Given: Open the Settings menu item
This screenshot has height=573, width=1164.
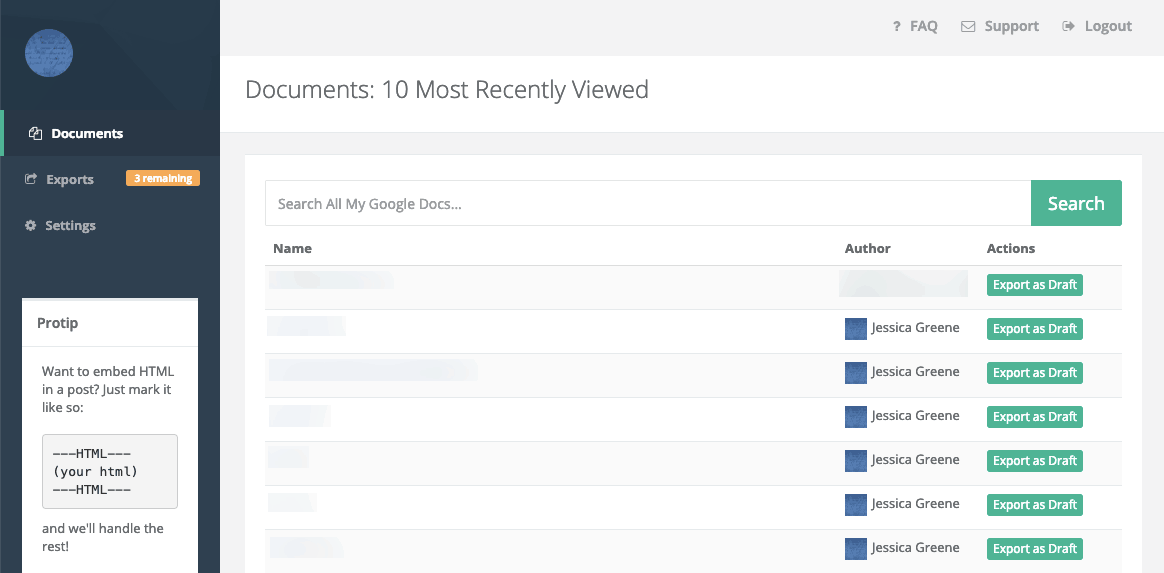Looking at the screenshot, I should 70,226.
